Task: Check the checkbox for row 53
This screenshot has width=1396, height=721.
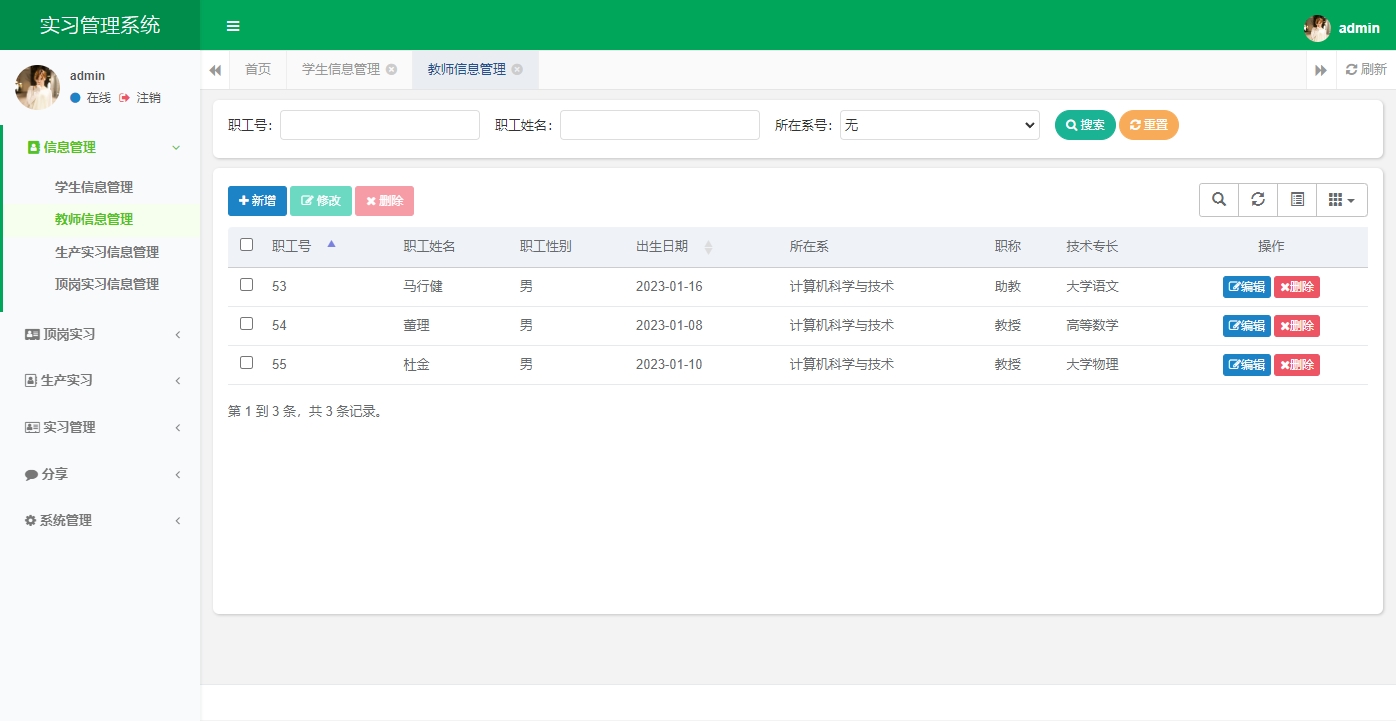Action: point(247,285)
